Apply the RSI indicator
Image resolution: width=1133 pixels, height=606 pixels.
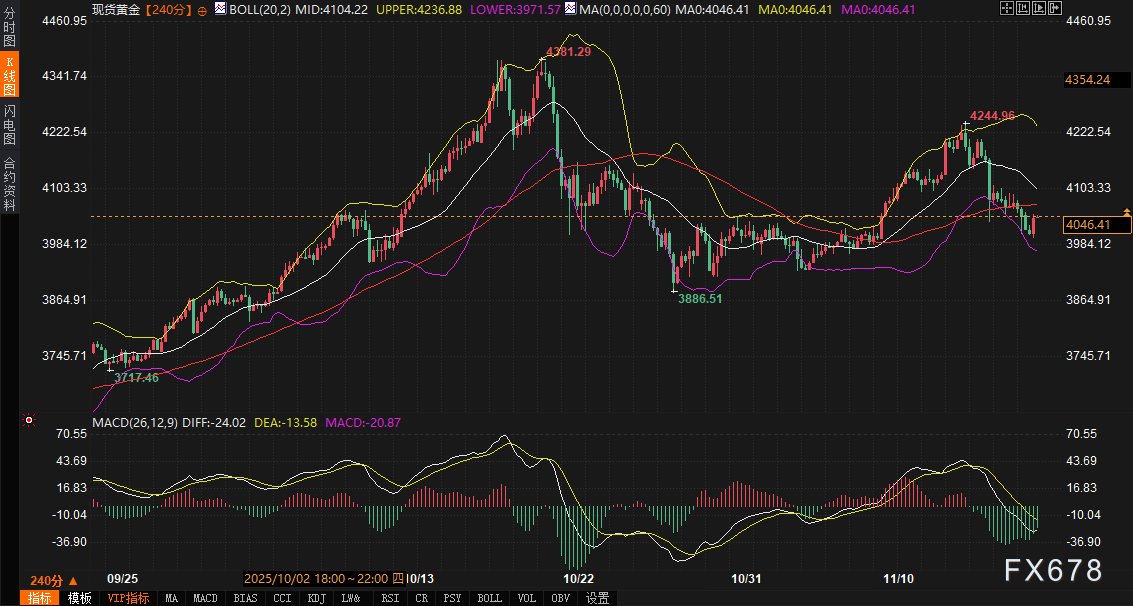[389, 598]
